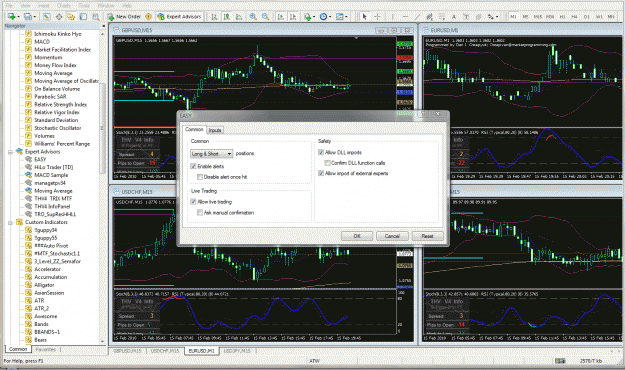Select the Trendline drawing tool

click(417, 16)
